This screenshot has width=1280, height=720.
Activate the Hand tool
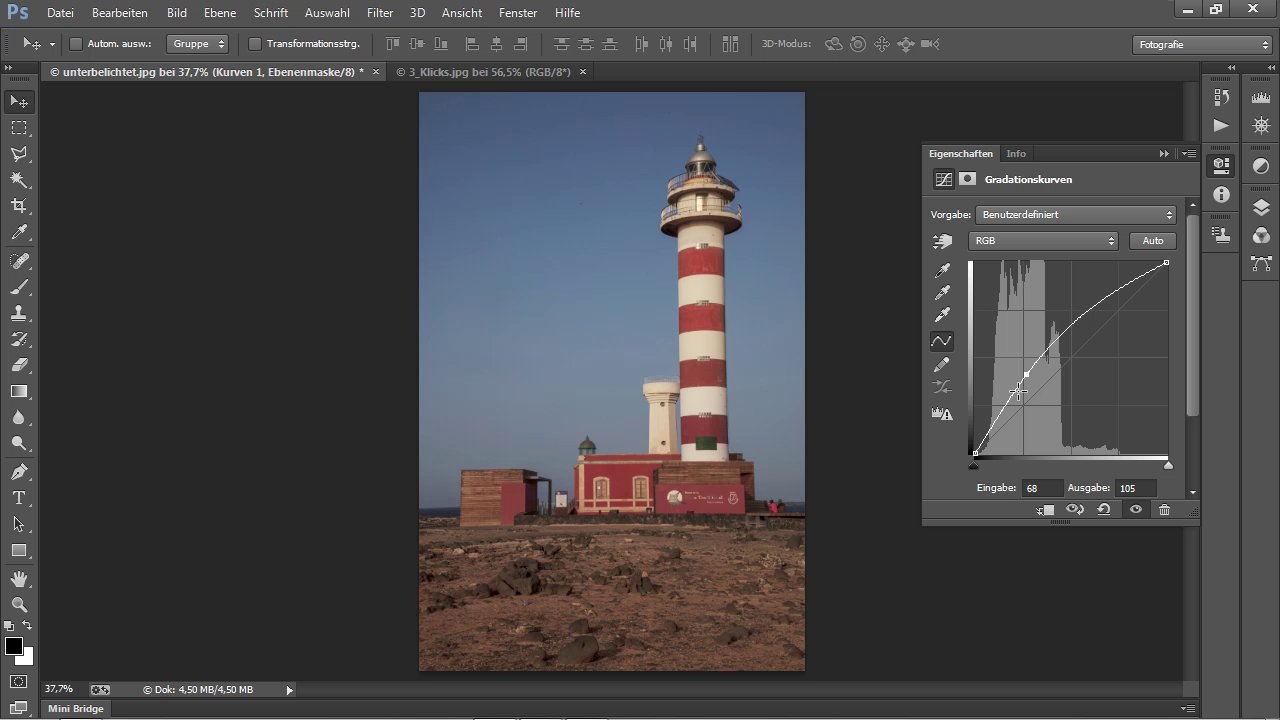click(19, 579)
